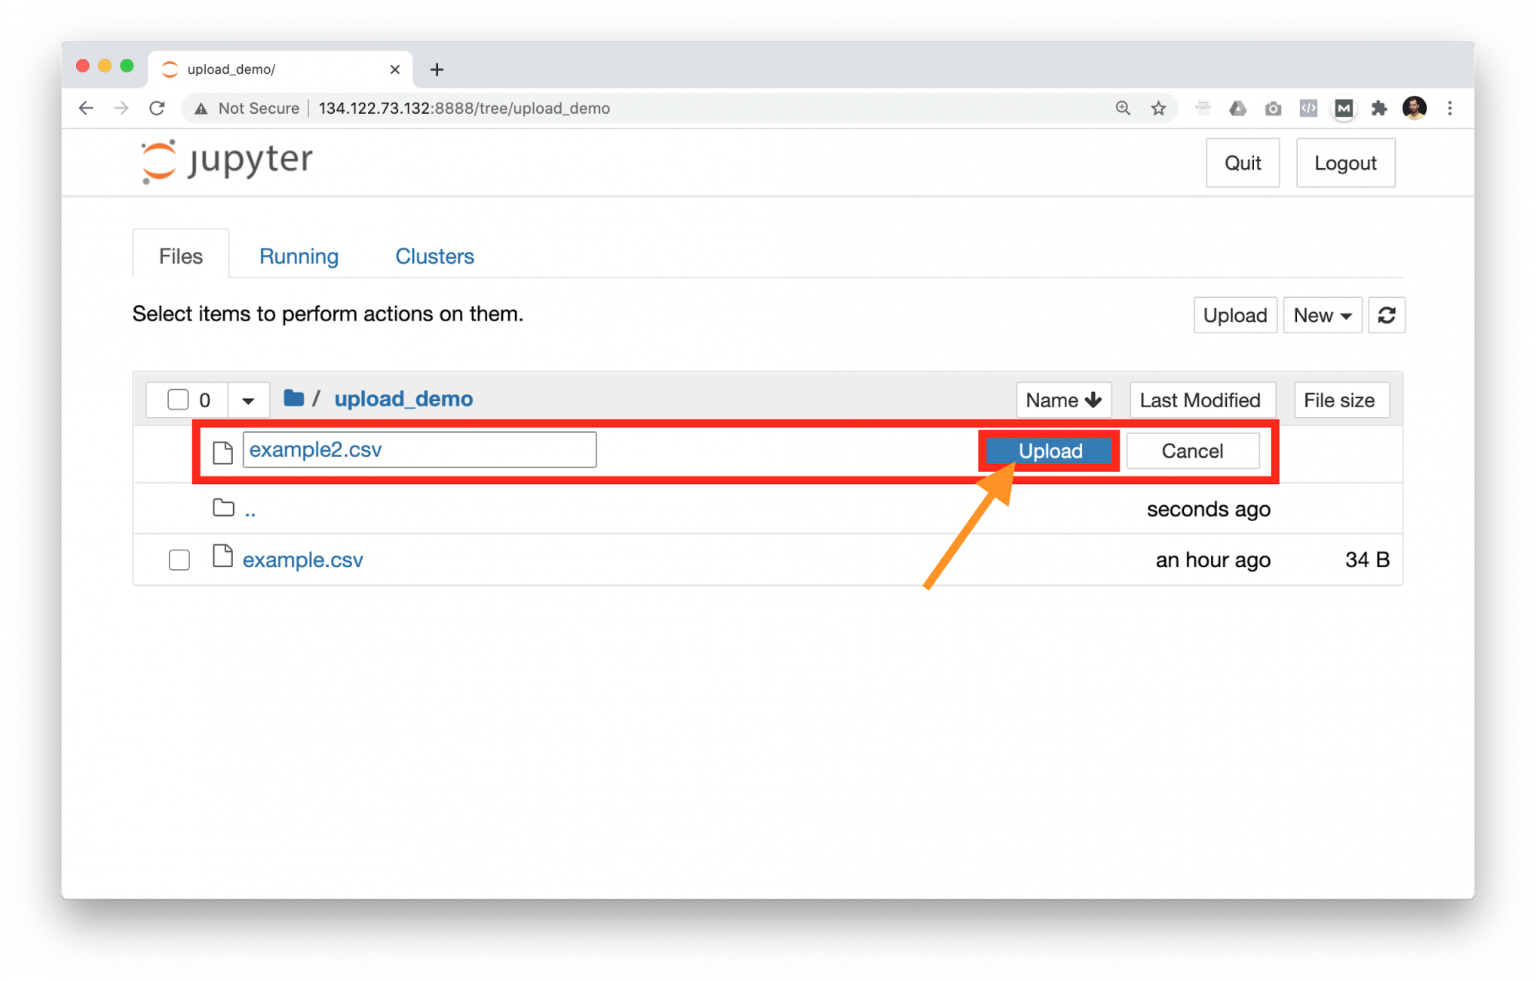This screenshot has height=981, width=1536.
Task: Select the example.csv row checkbox
Action: tap(179, 560)
